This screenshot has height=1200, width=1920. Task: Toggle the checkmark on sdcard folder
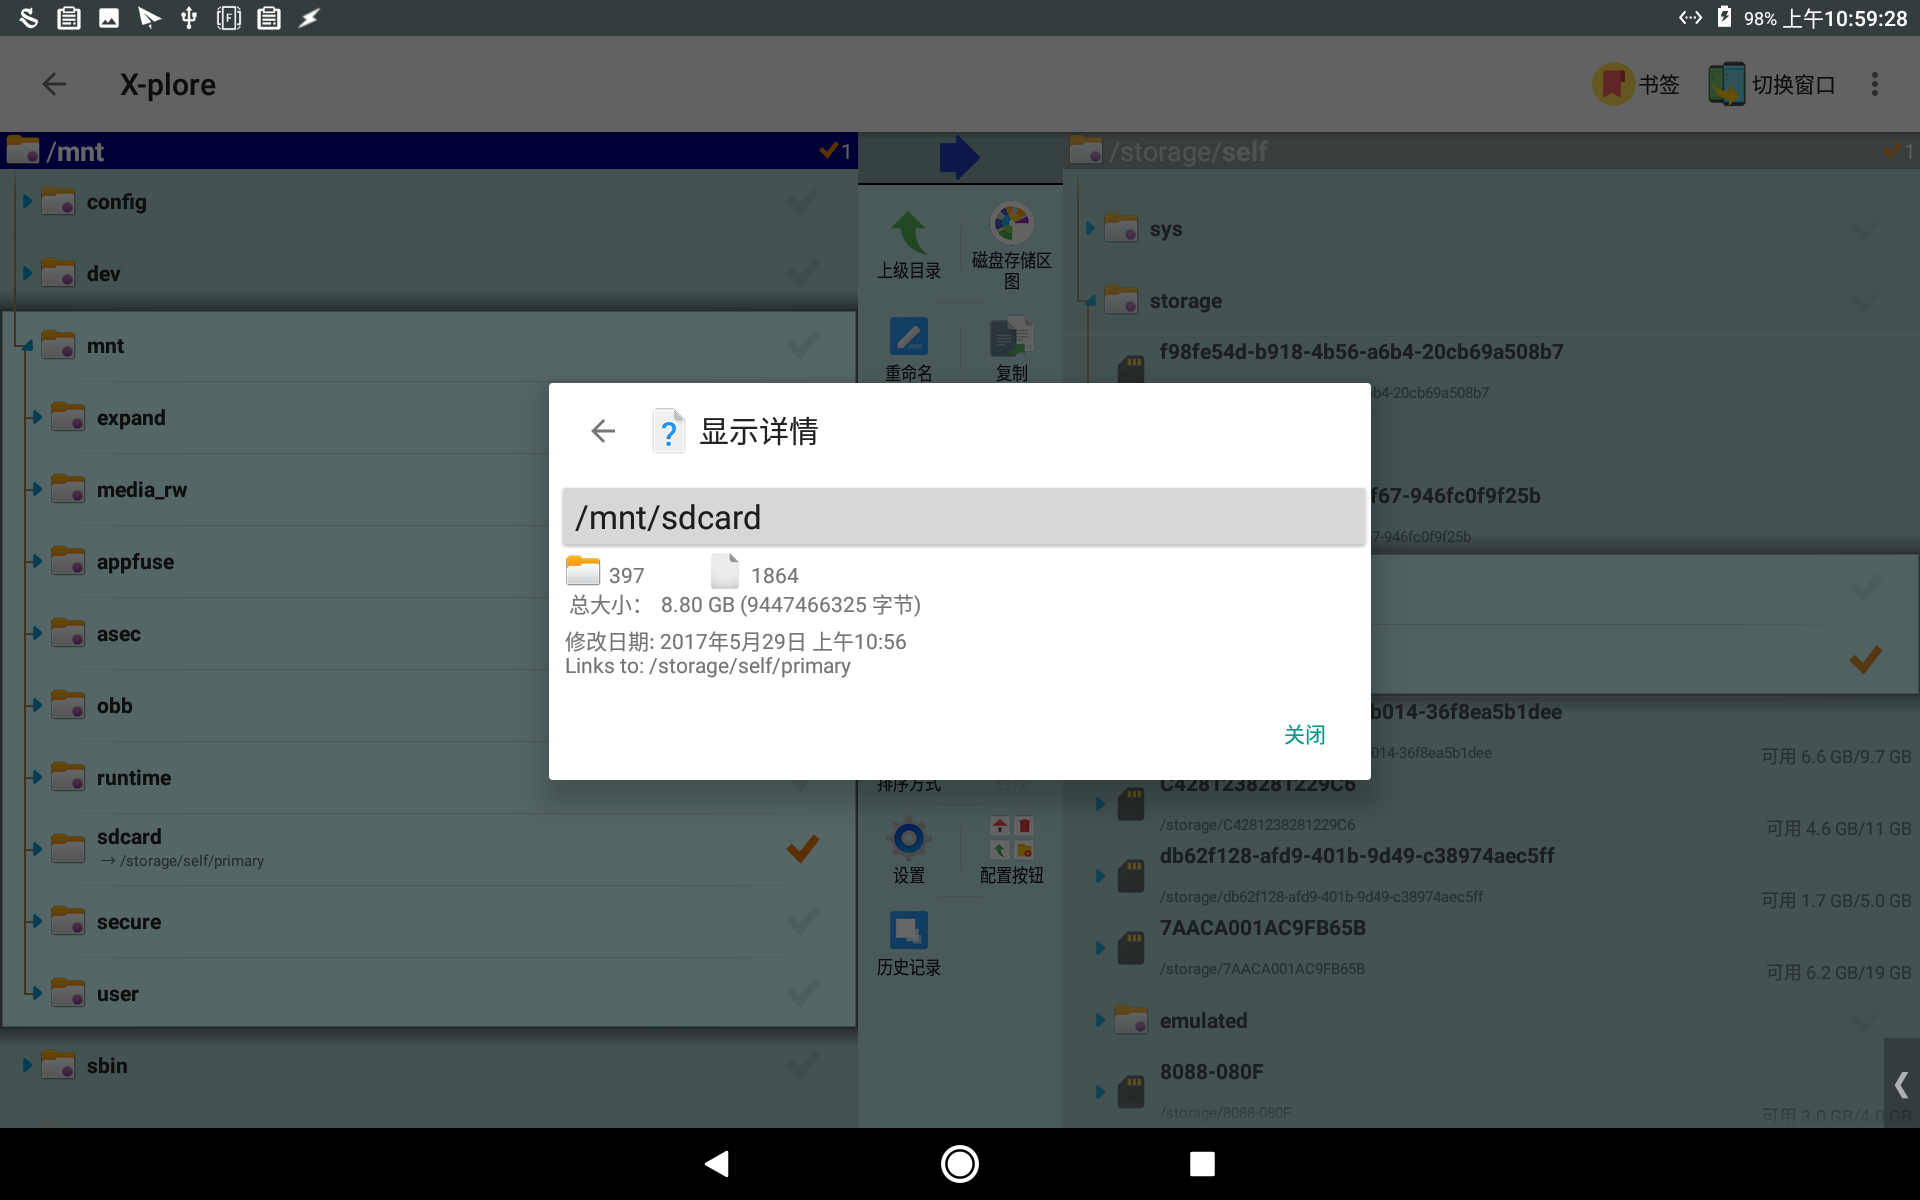click(x=802, y=849)
